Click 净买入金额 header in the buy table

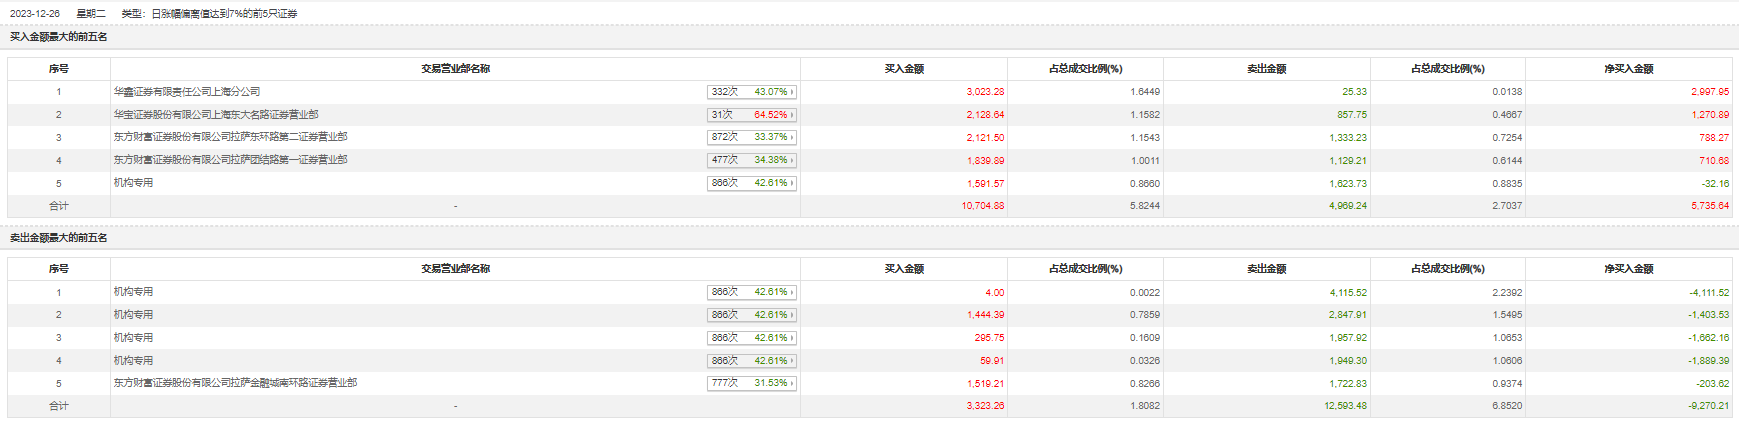click(1628, 69)
